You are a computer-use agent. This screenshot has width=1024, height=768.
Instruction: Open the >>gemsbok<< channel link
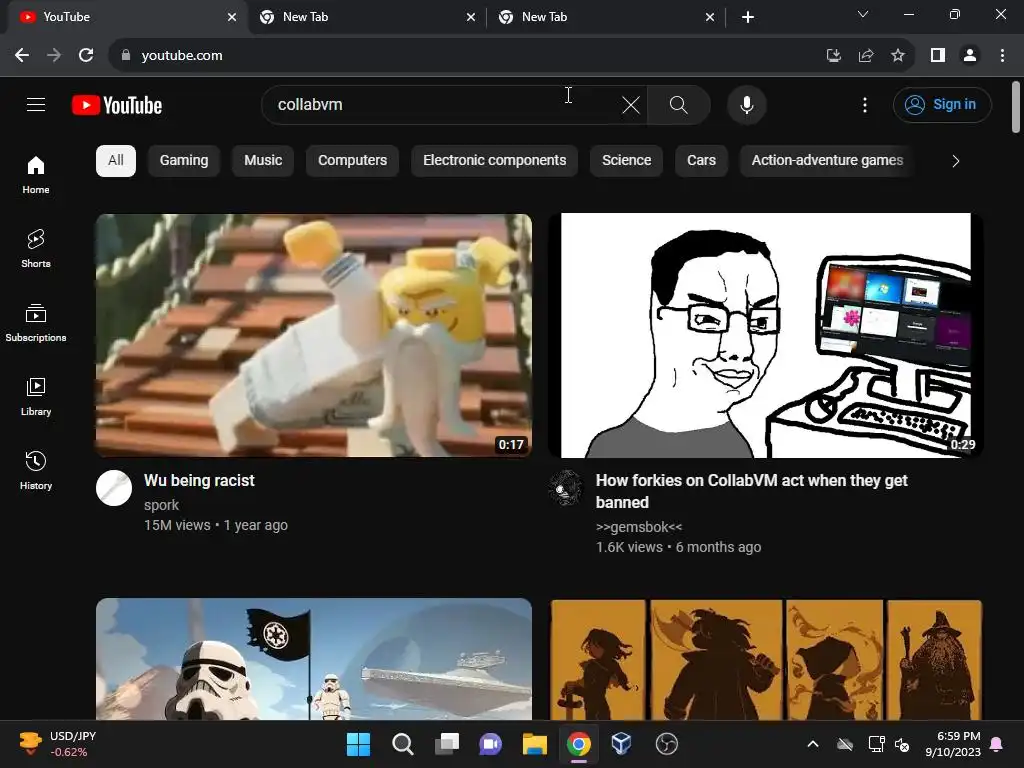pyautogui.click(x=639, y=527)
